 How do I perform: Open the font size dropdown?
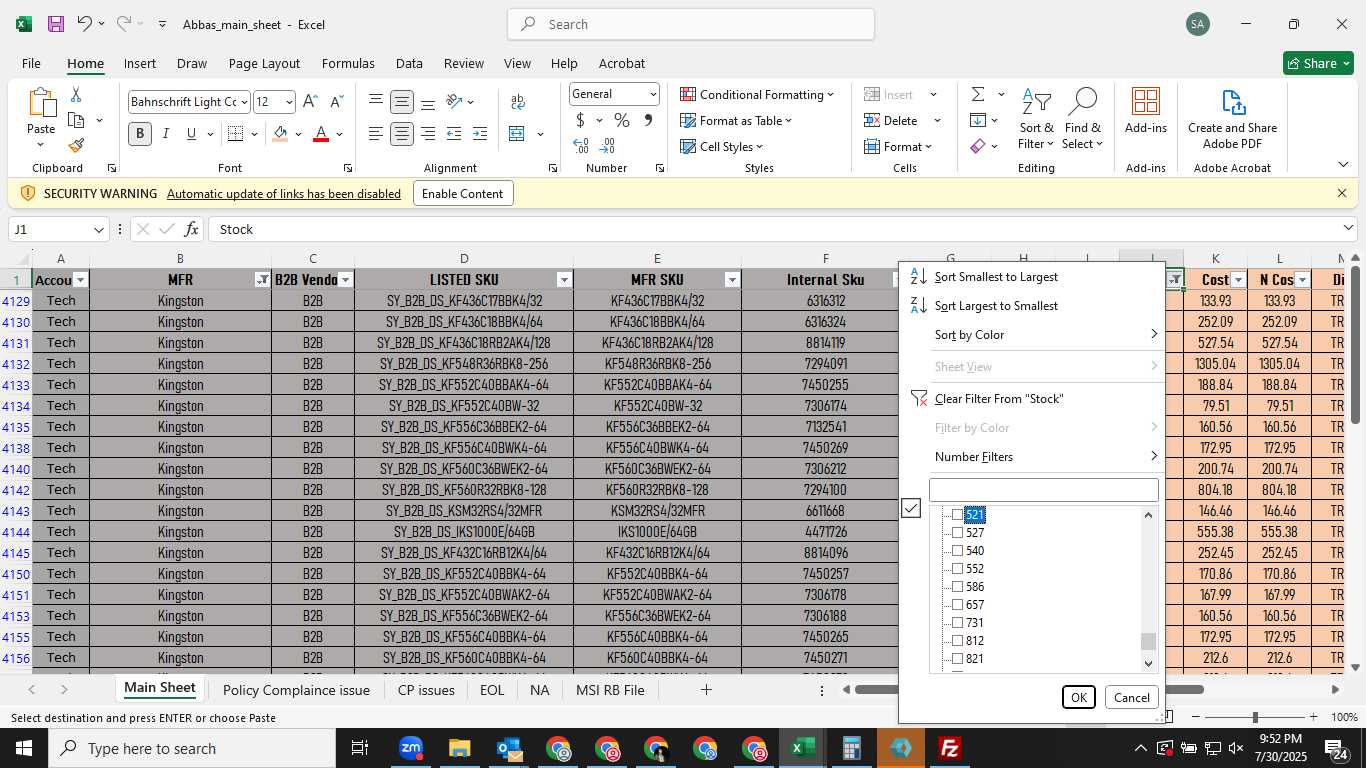pos(289,102)
